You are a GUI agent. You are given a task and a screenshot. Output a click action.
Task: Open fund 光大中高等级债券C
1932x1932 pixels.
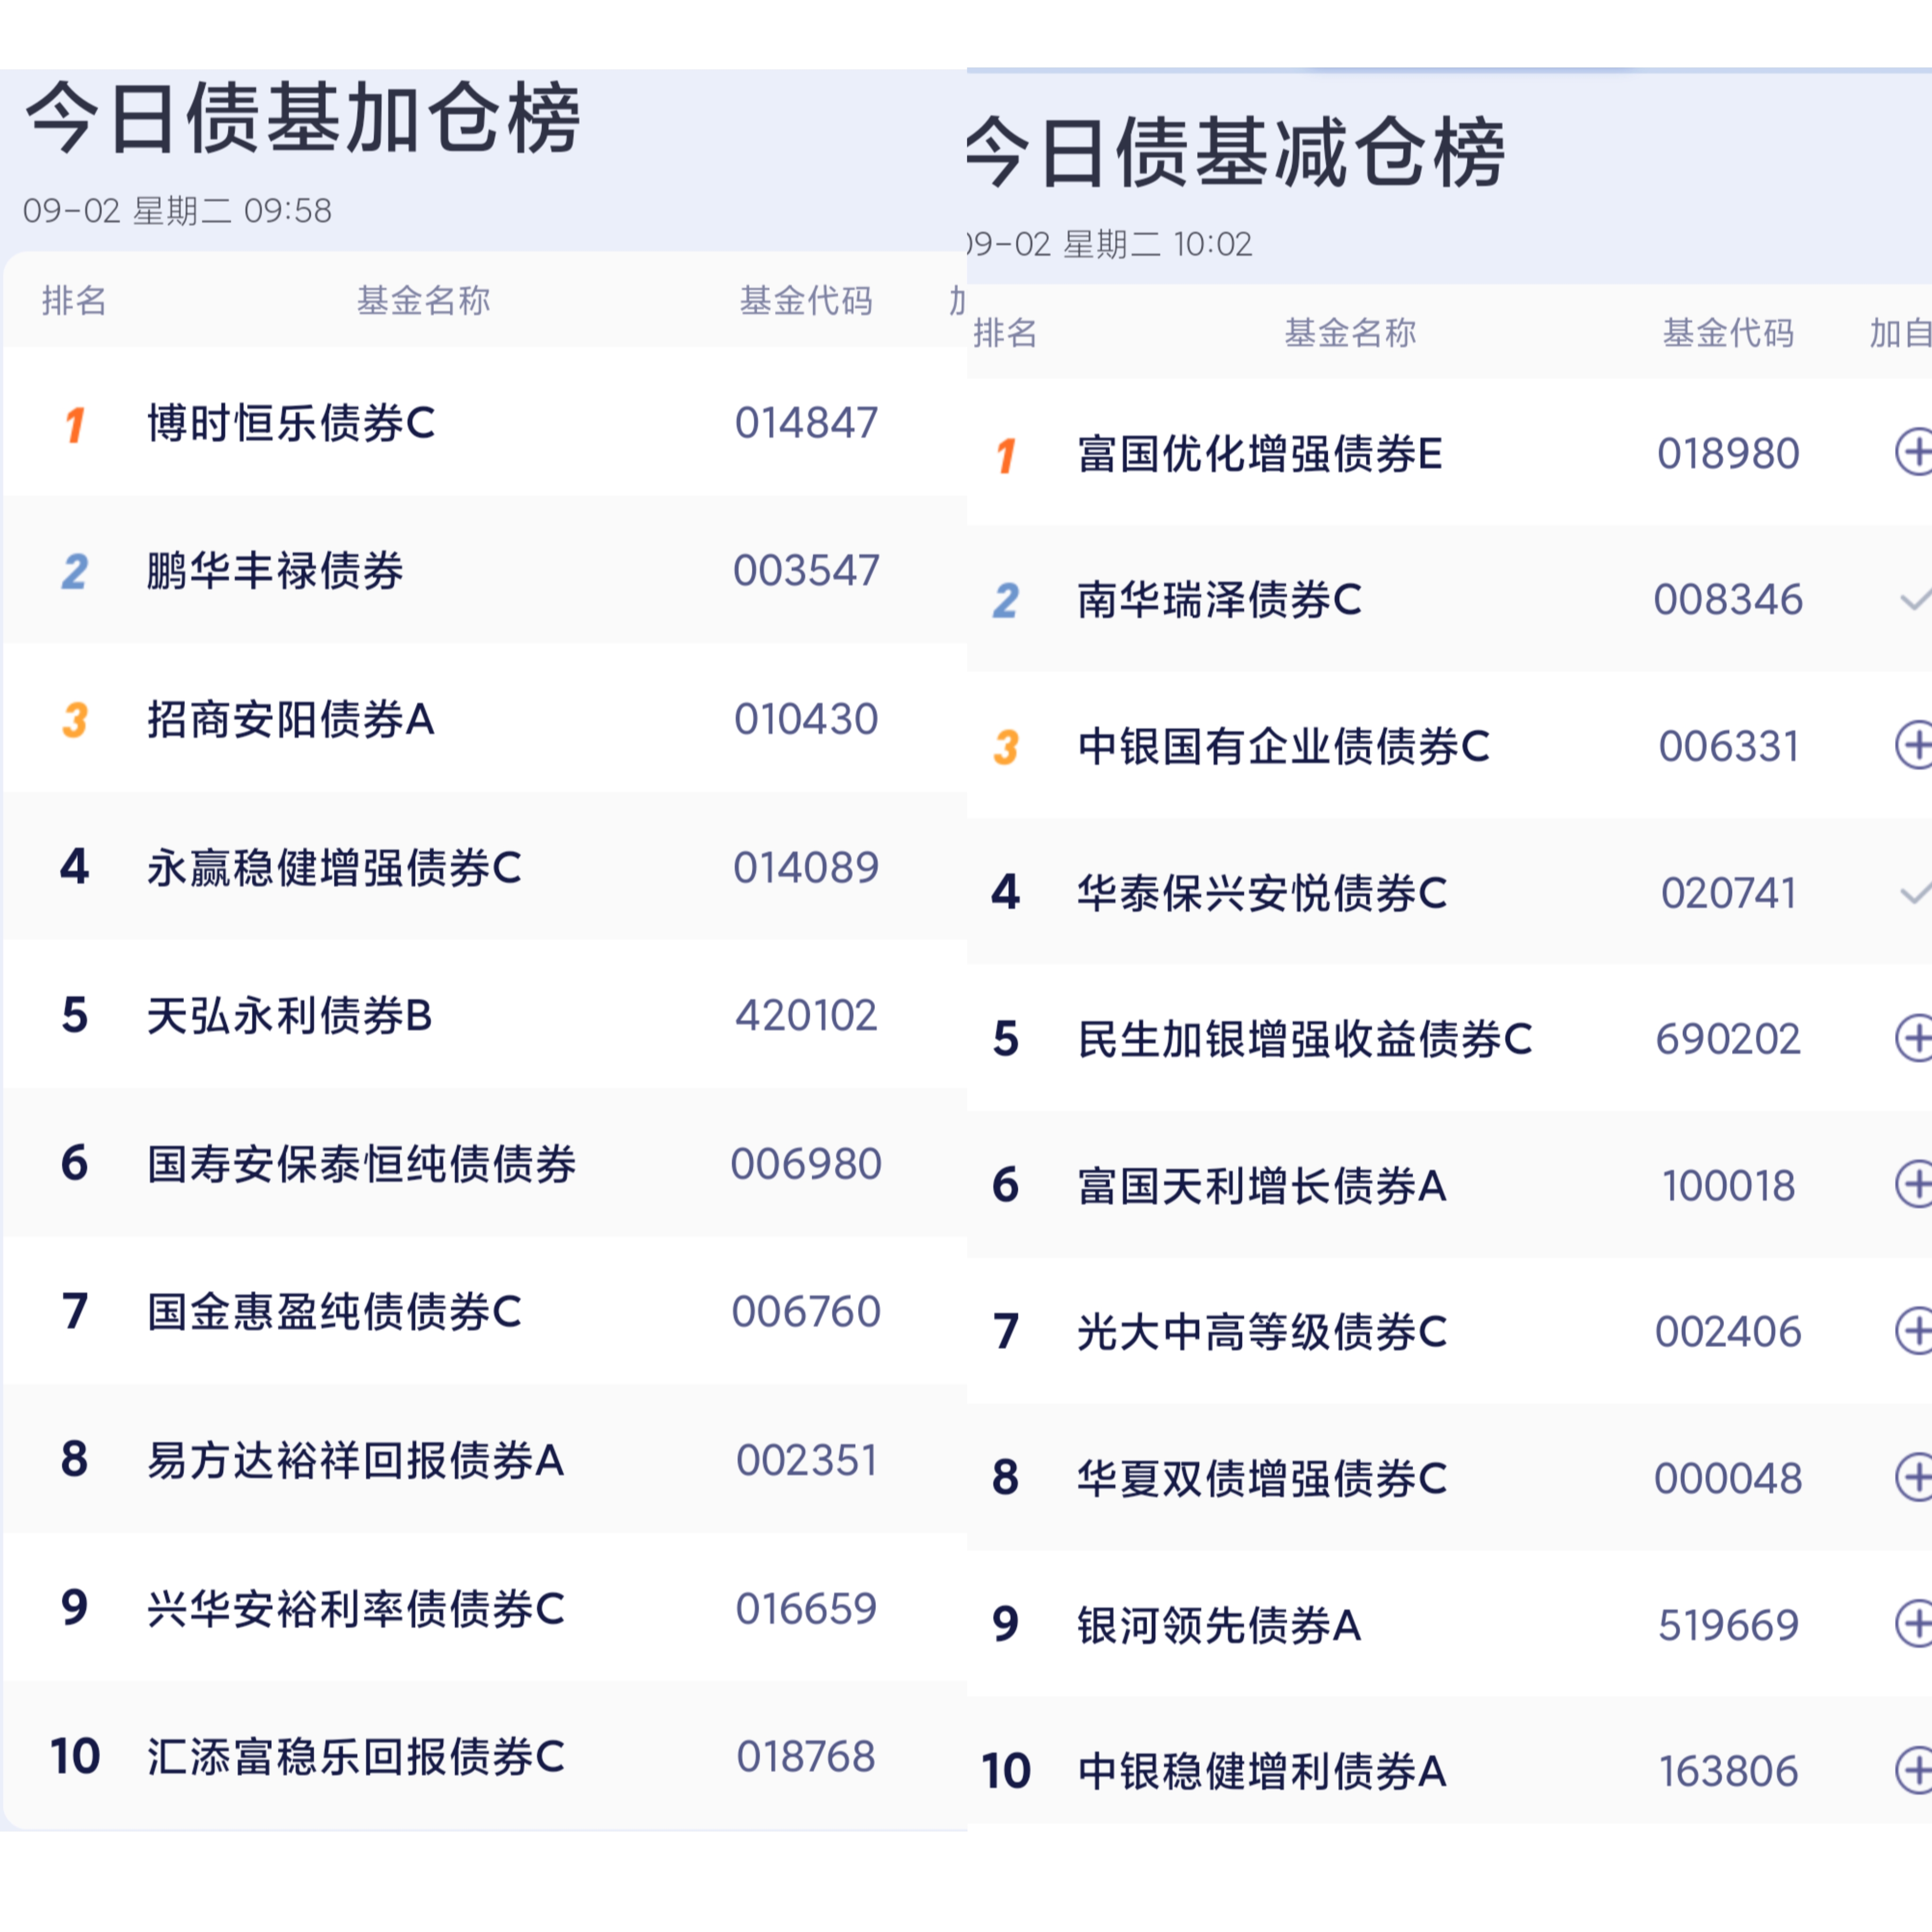(x=1262, y=1332)
